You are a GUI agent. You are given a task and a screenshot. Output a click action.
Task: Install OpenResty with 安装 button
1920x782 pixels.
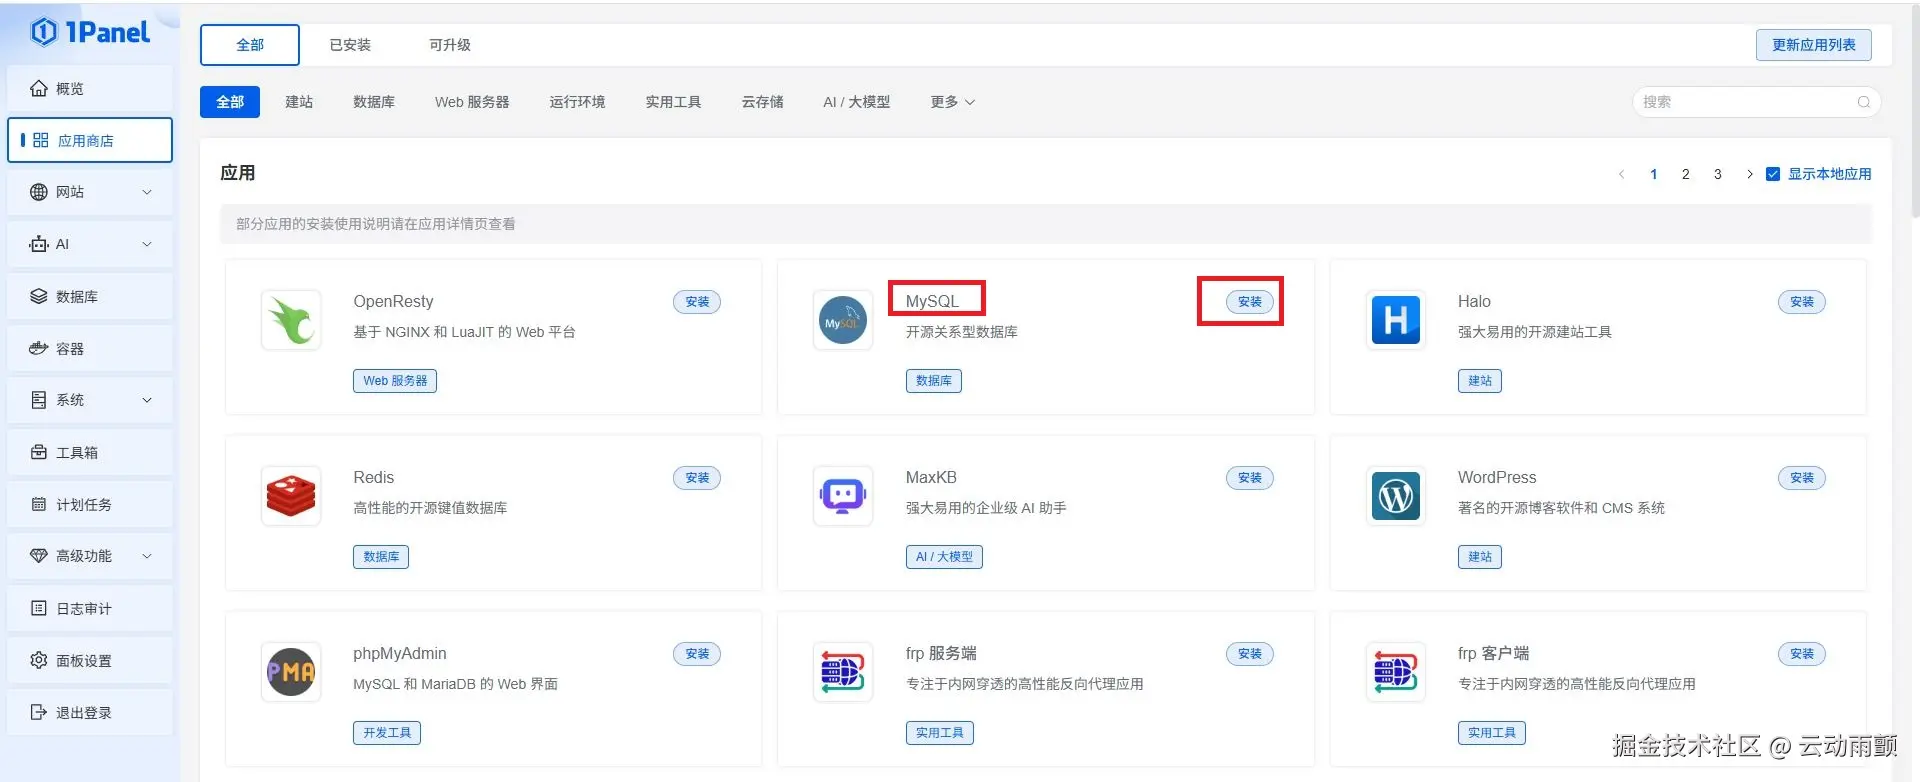click(697, 302)
